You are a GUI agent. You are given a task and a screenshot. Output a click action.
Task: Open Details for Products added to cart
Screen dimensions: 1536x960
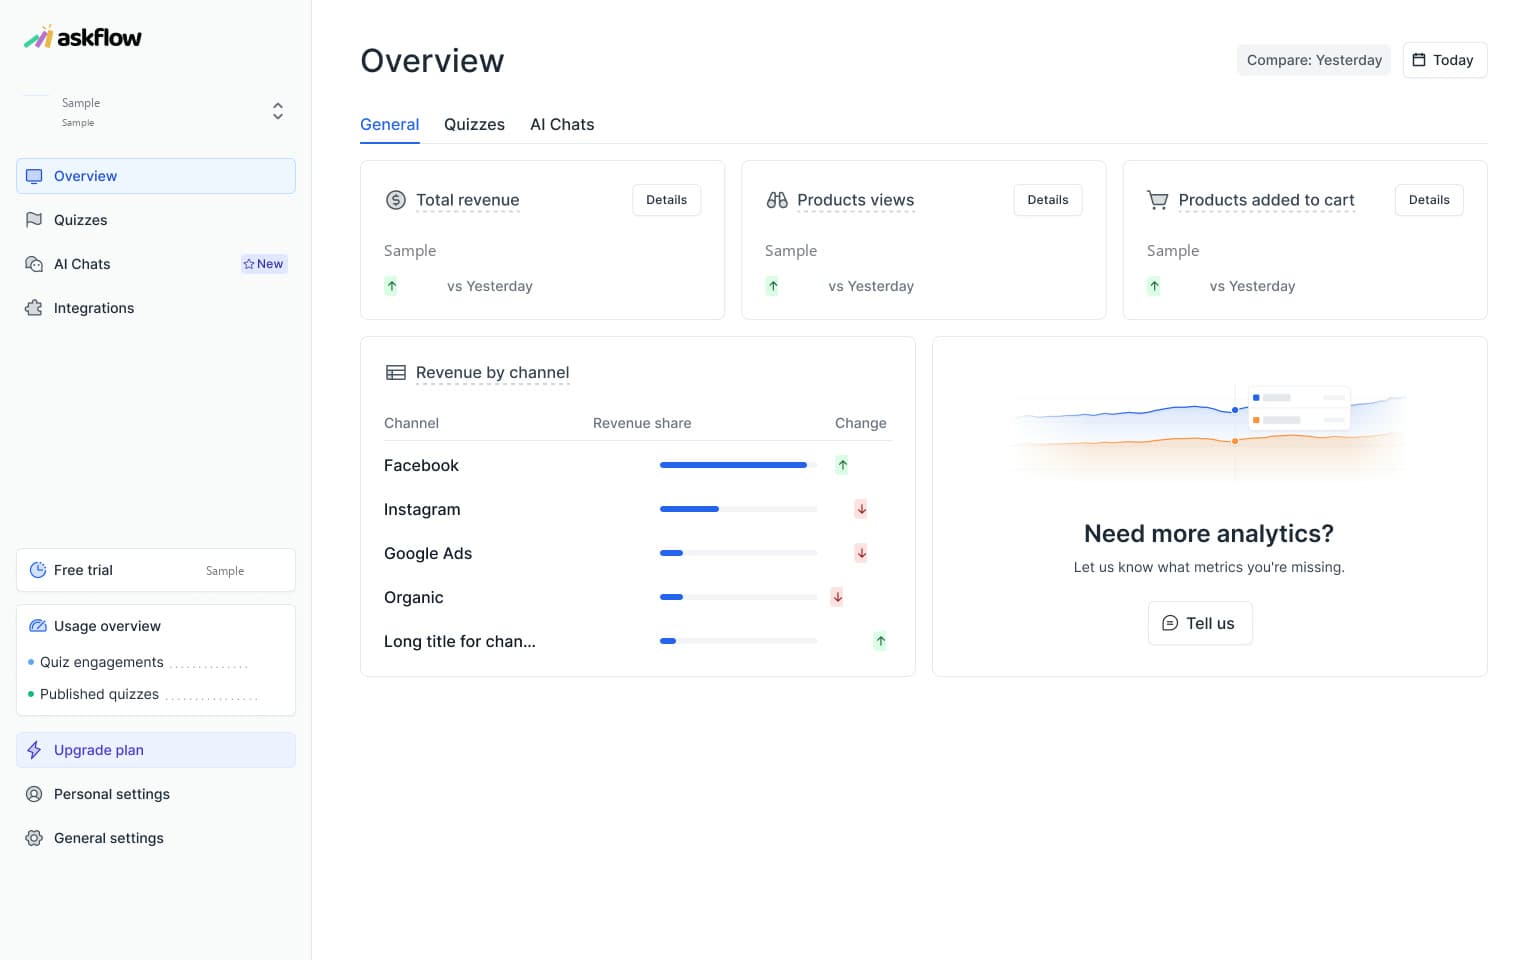pyautogui.click(x=1429, y=200)
